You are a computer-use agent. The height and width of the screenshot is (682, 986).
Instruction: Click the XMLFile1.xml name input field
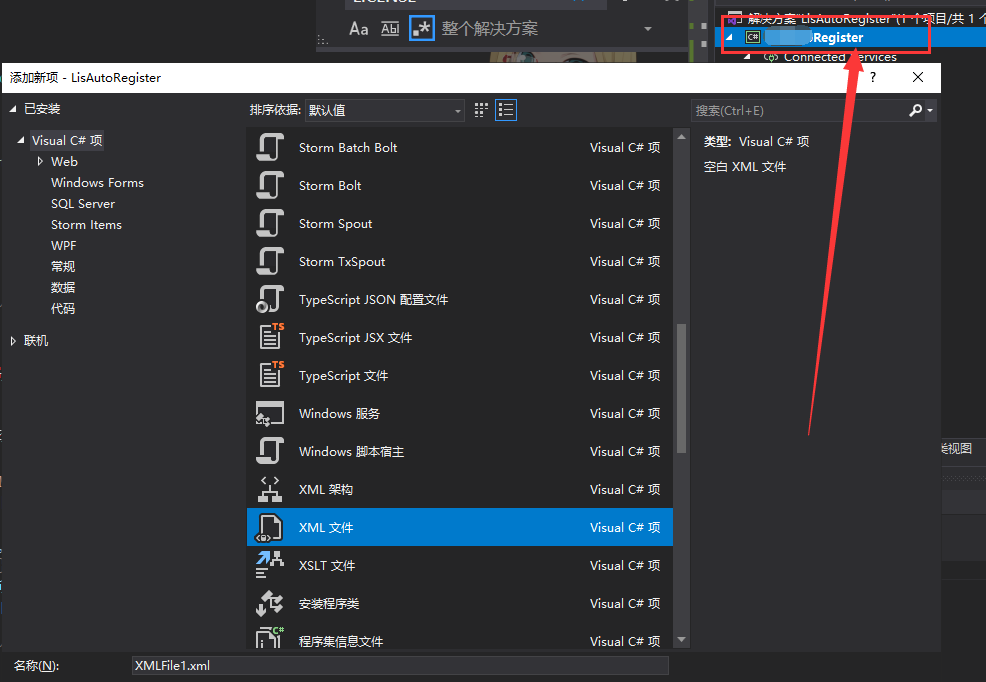(400, 665)
